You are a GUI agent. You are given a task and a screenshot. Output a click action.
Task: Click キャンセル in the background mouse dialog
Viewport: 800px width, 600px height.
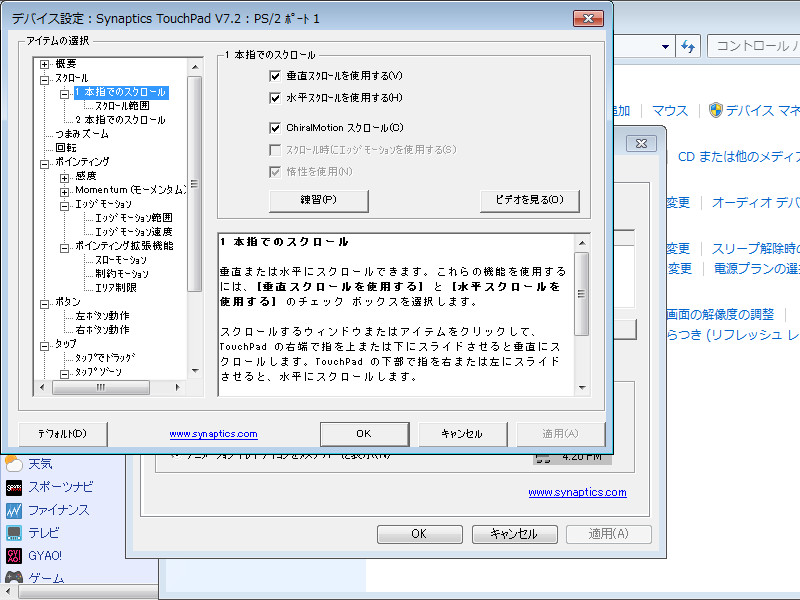point(514,534)
